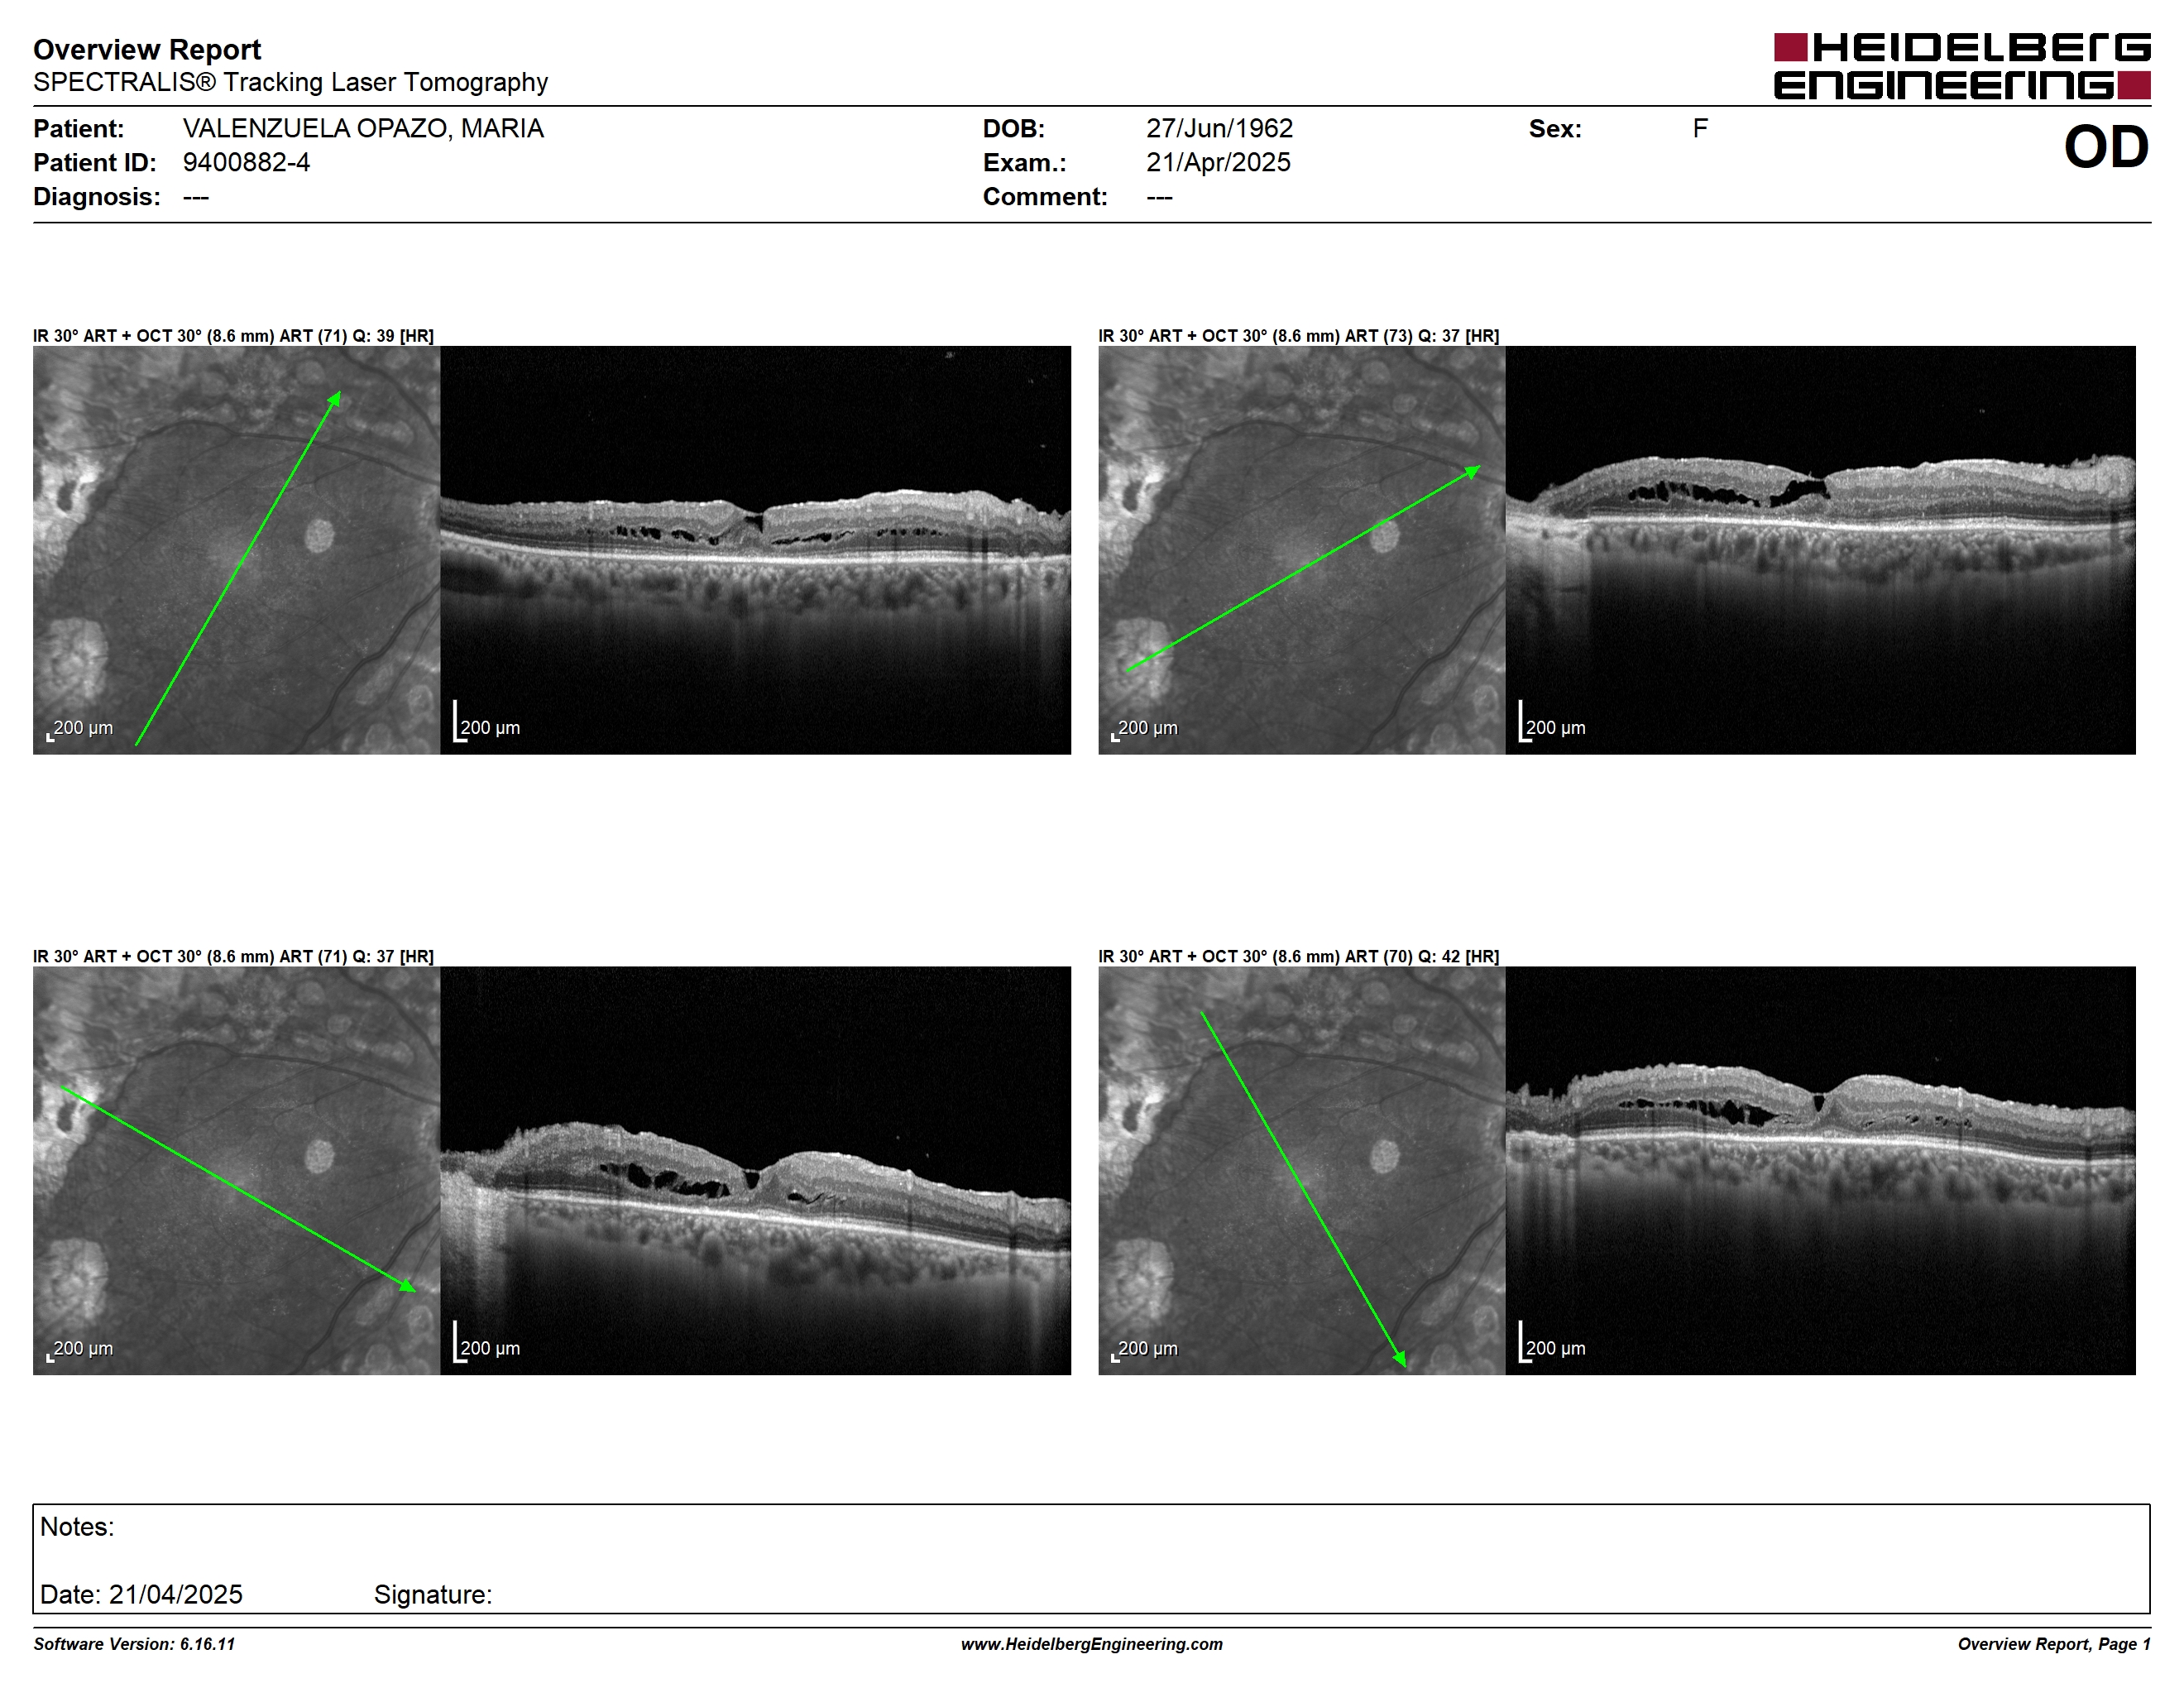2184x1688 pixels.
Task: Click 200 µm scale on top-left OCT scan
Action: [487, 722]
